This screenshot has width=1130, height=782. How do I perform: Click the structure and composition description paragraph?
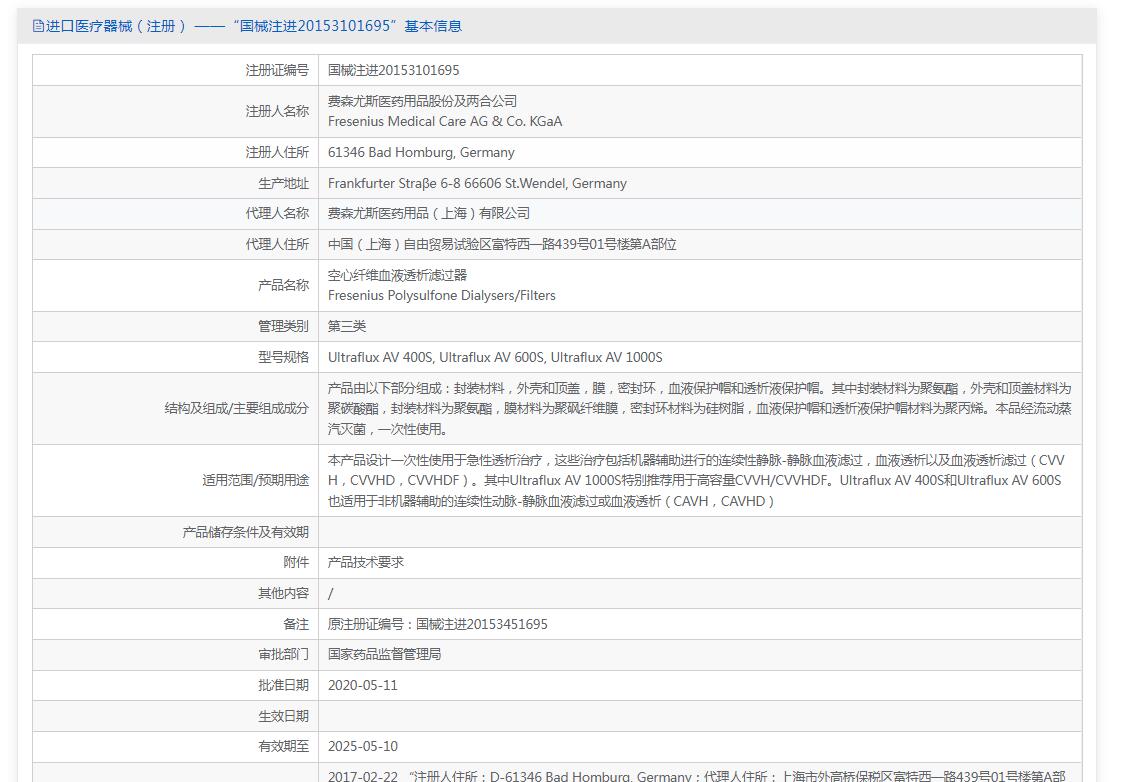(700, 409)
